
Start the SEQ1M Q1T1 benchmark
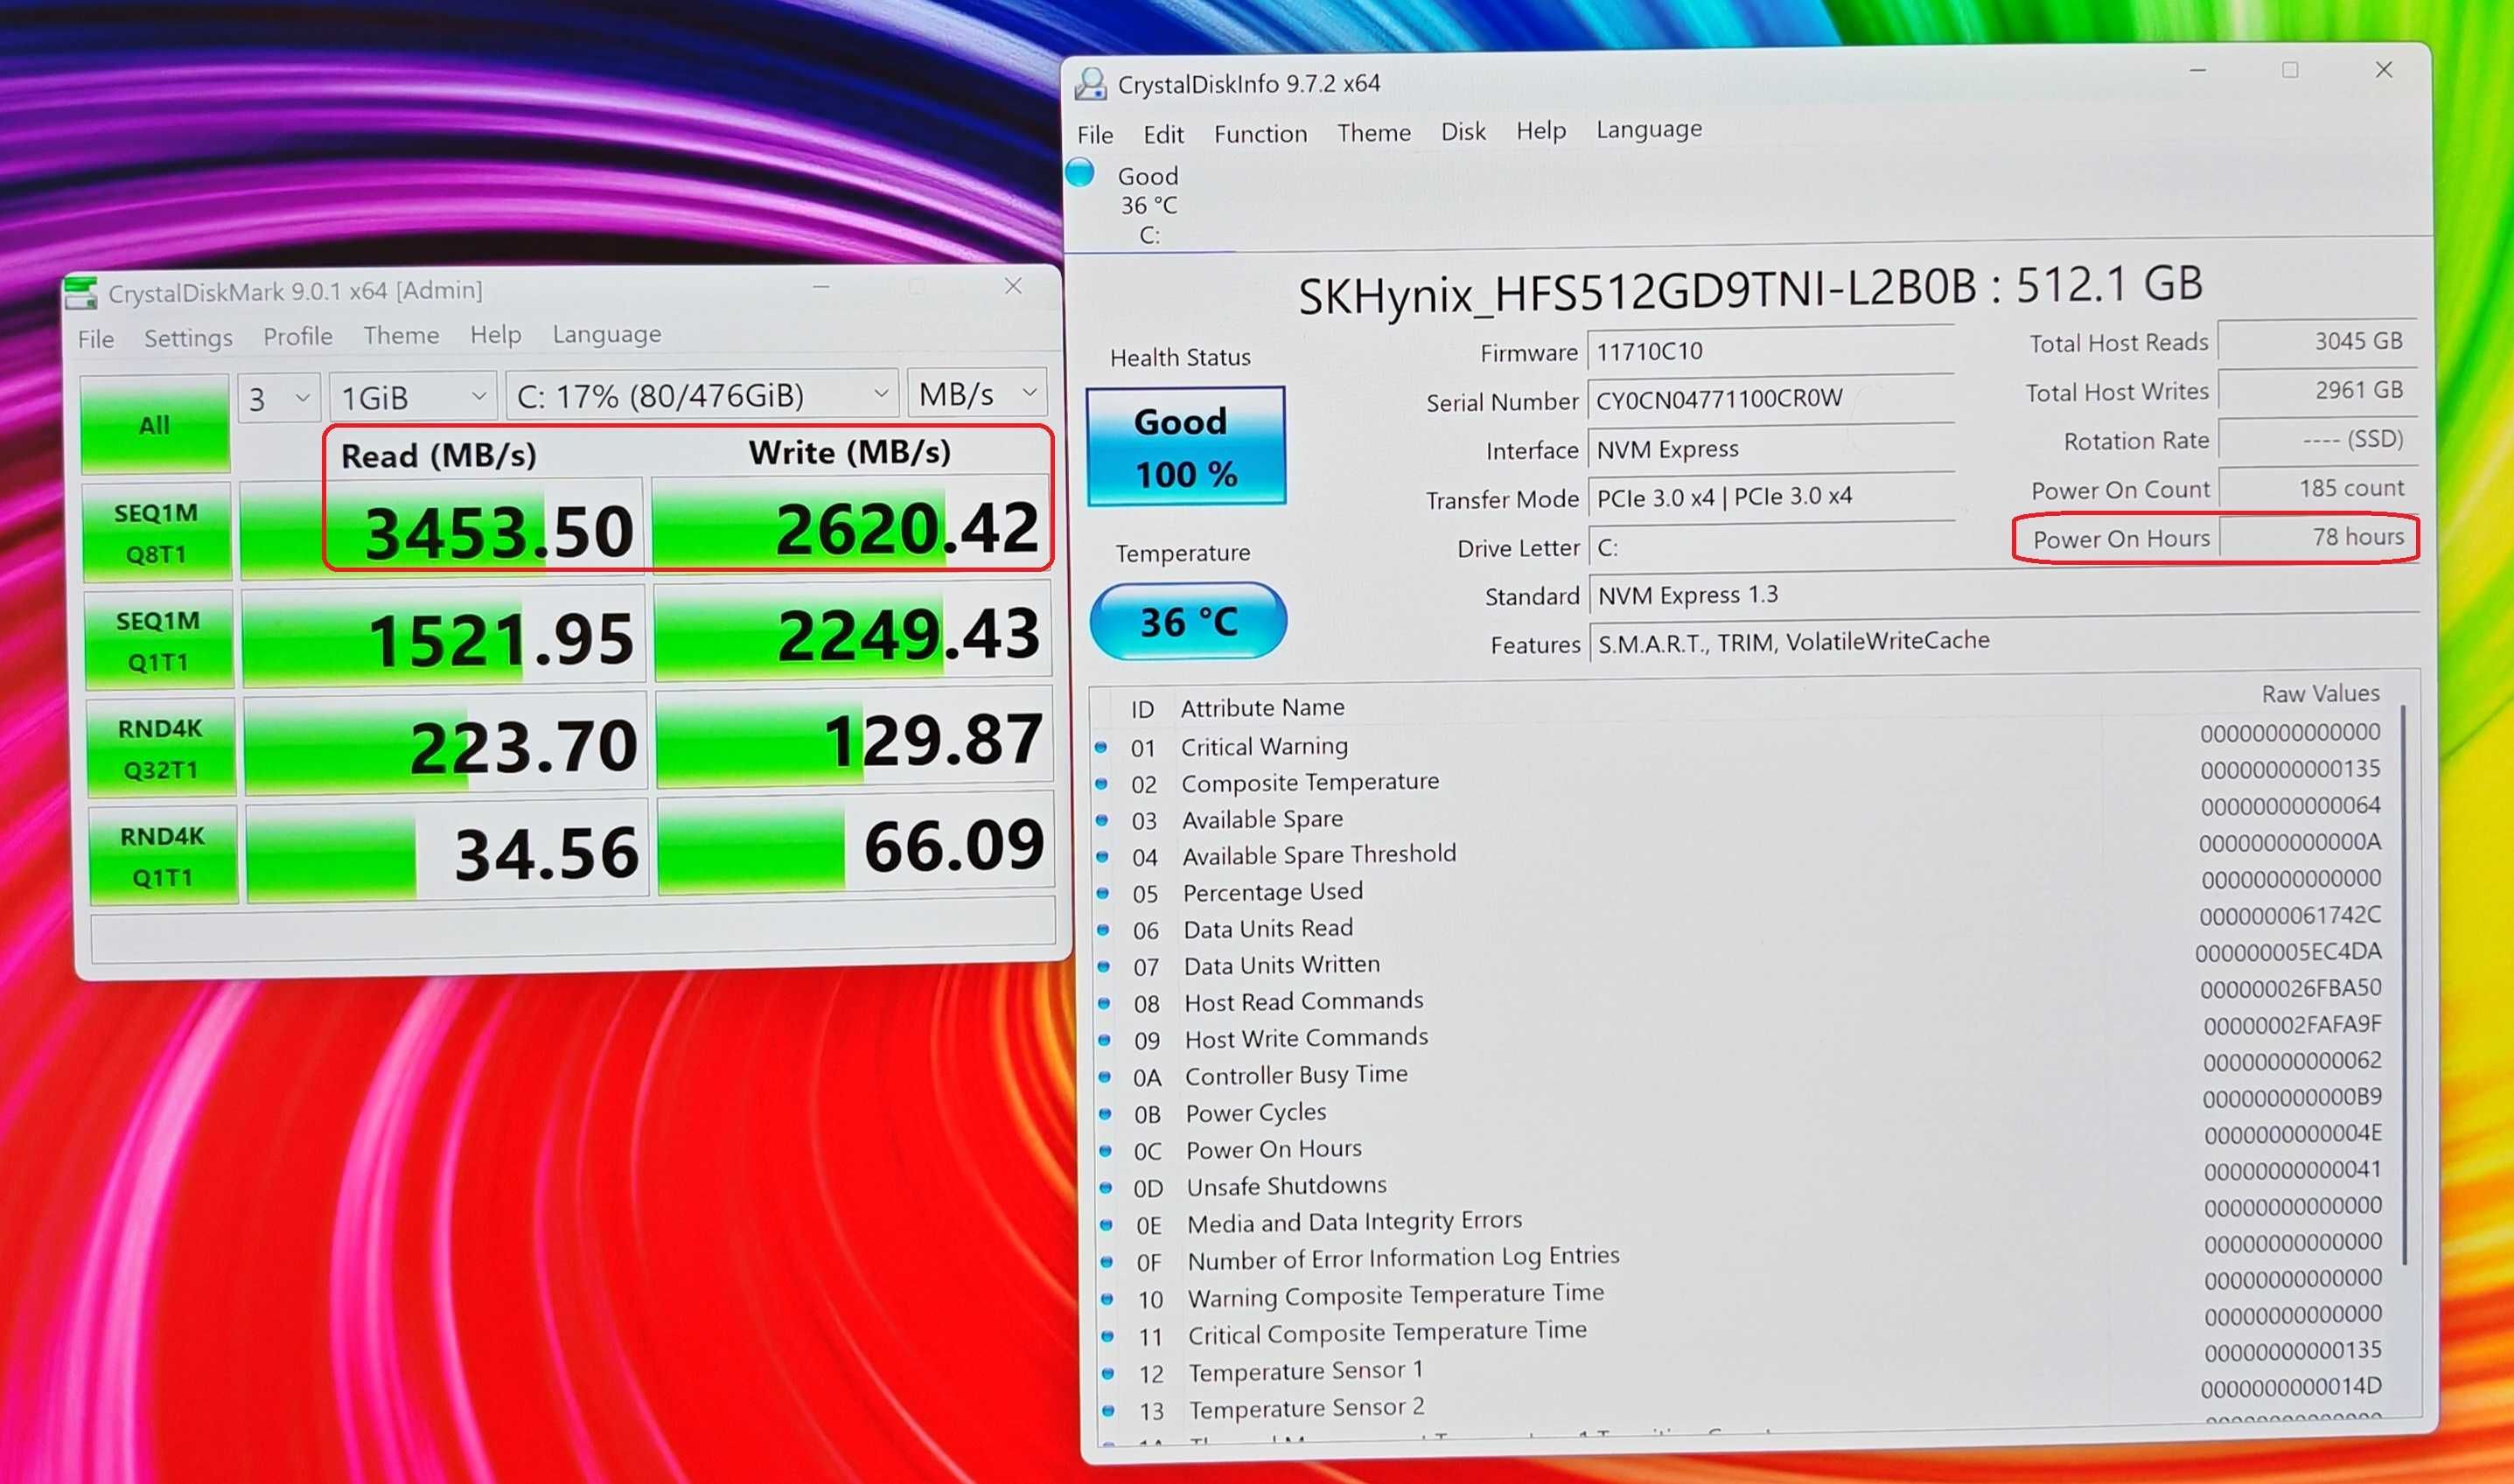159,641
